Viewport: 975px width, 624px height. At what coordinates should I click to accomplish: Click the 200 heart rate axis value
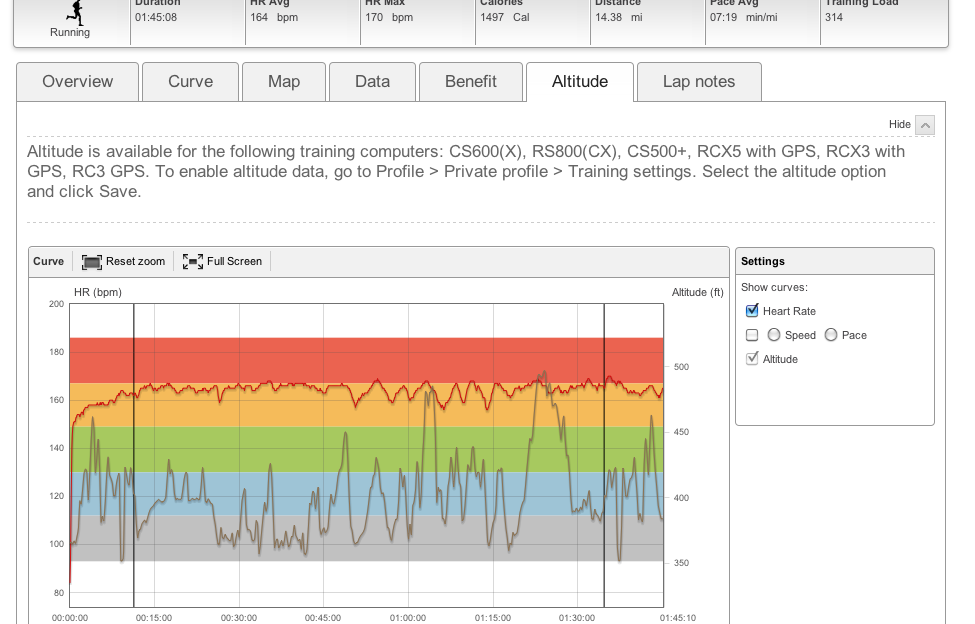(x=57, y=304)
